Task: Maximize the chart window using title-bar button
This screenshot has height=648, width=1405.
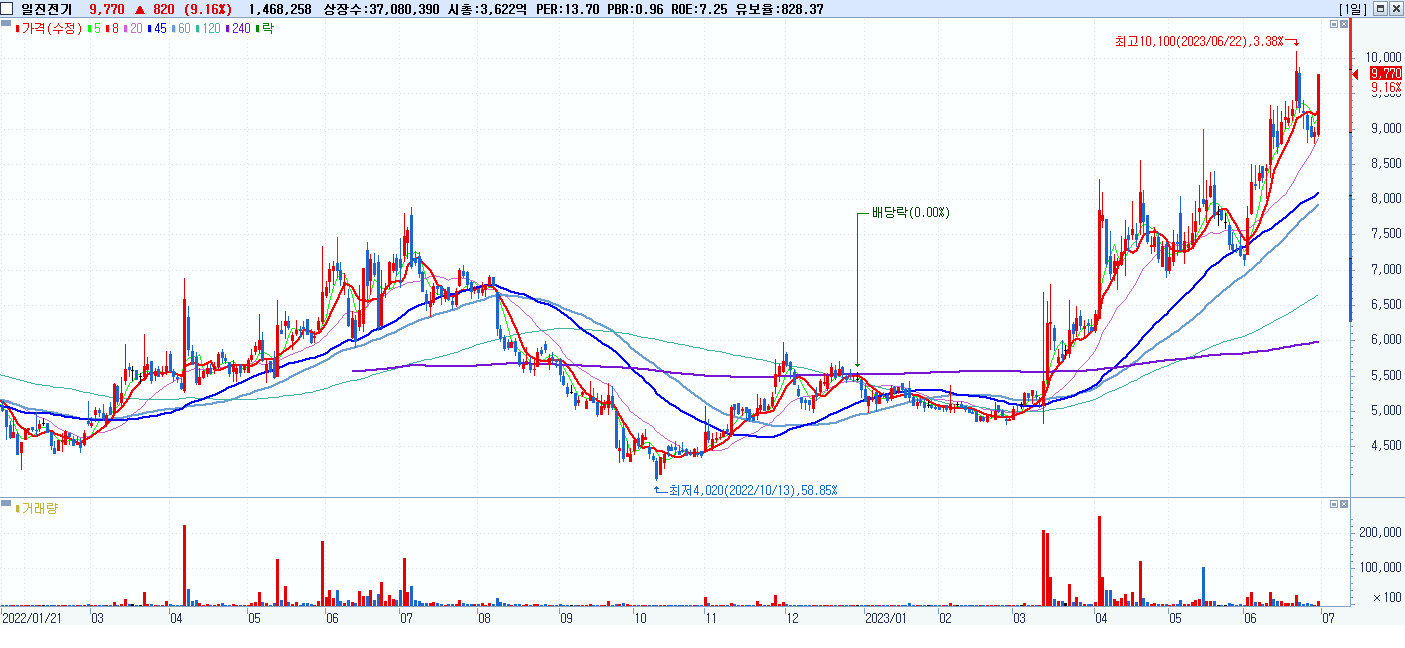Action: click(1380, 8)
